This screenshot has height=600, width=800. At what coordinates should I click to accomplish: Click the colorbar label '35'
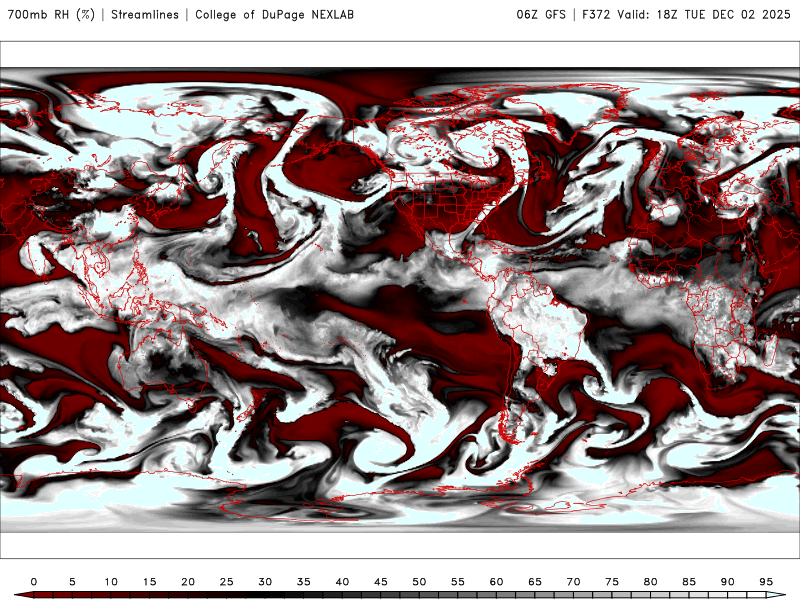tap(304, 582)
